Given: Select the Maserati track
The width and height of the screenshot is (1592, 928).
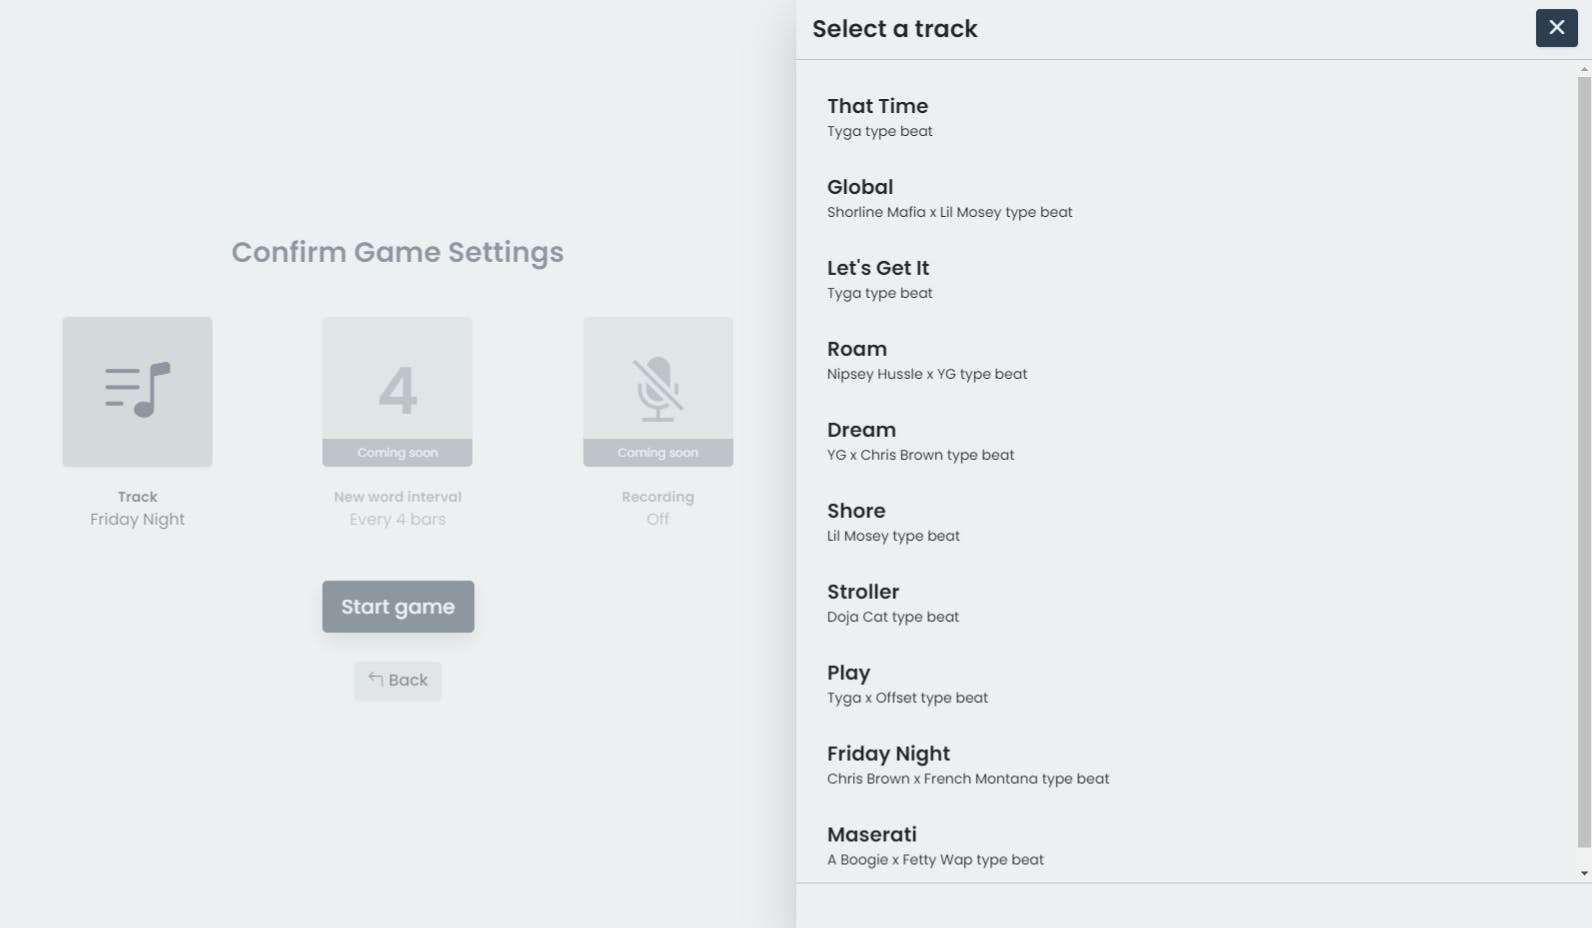Looking at the screenshot, I should point(1186,846).
